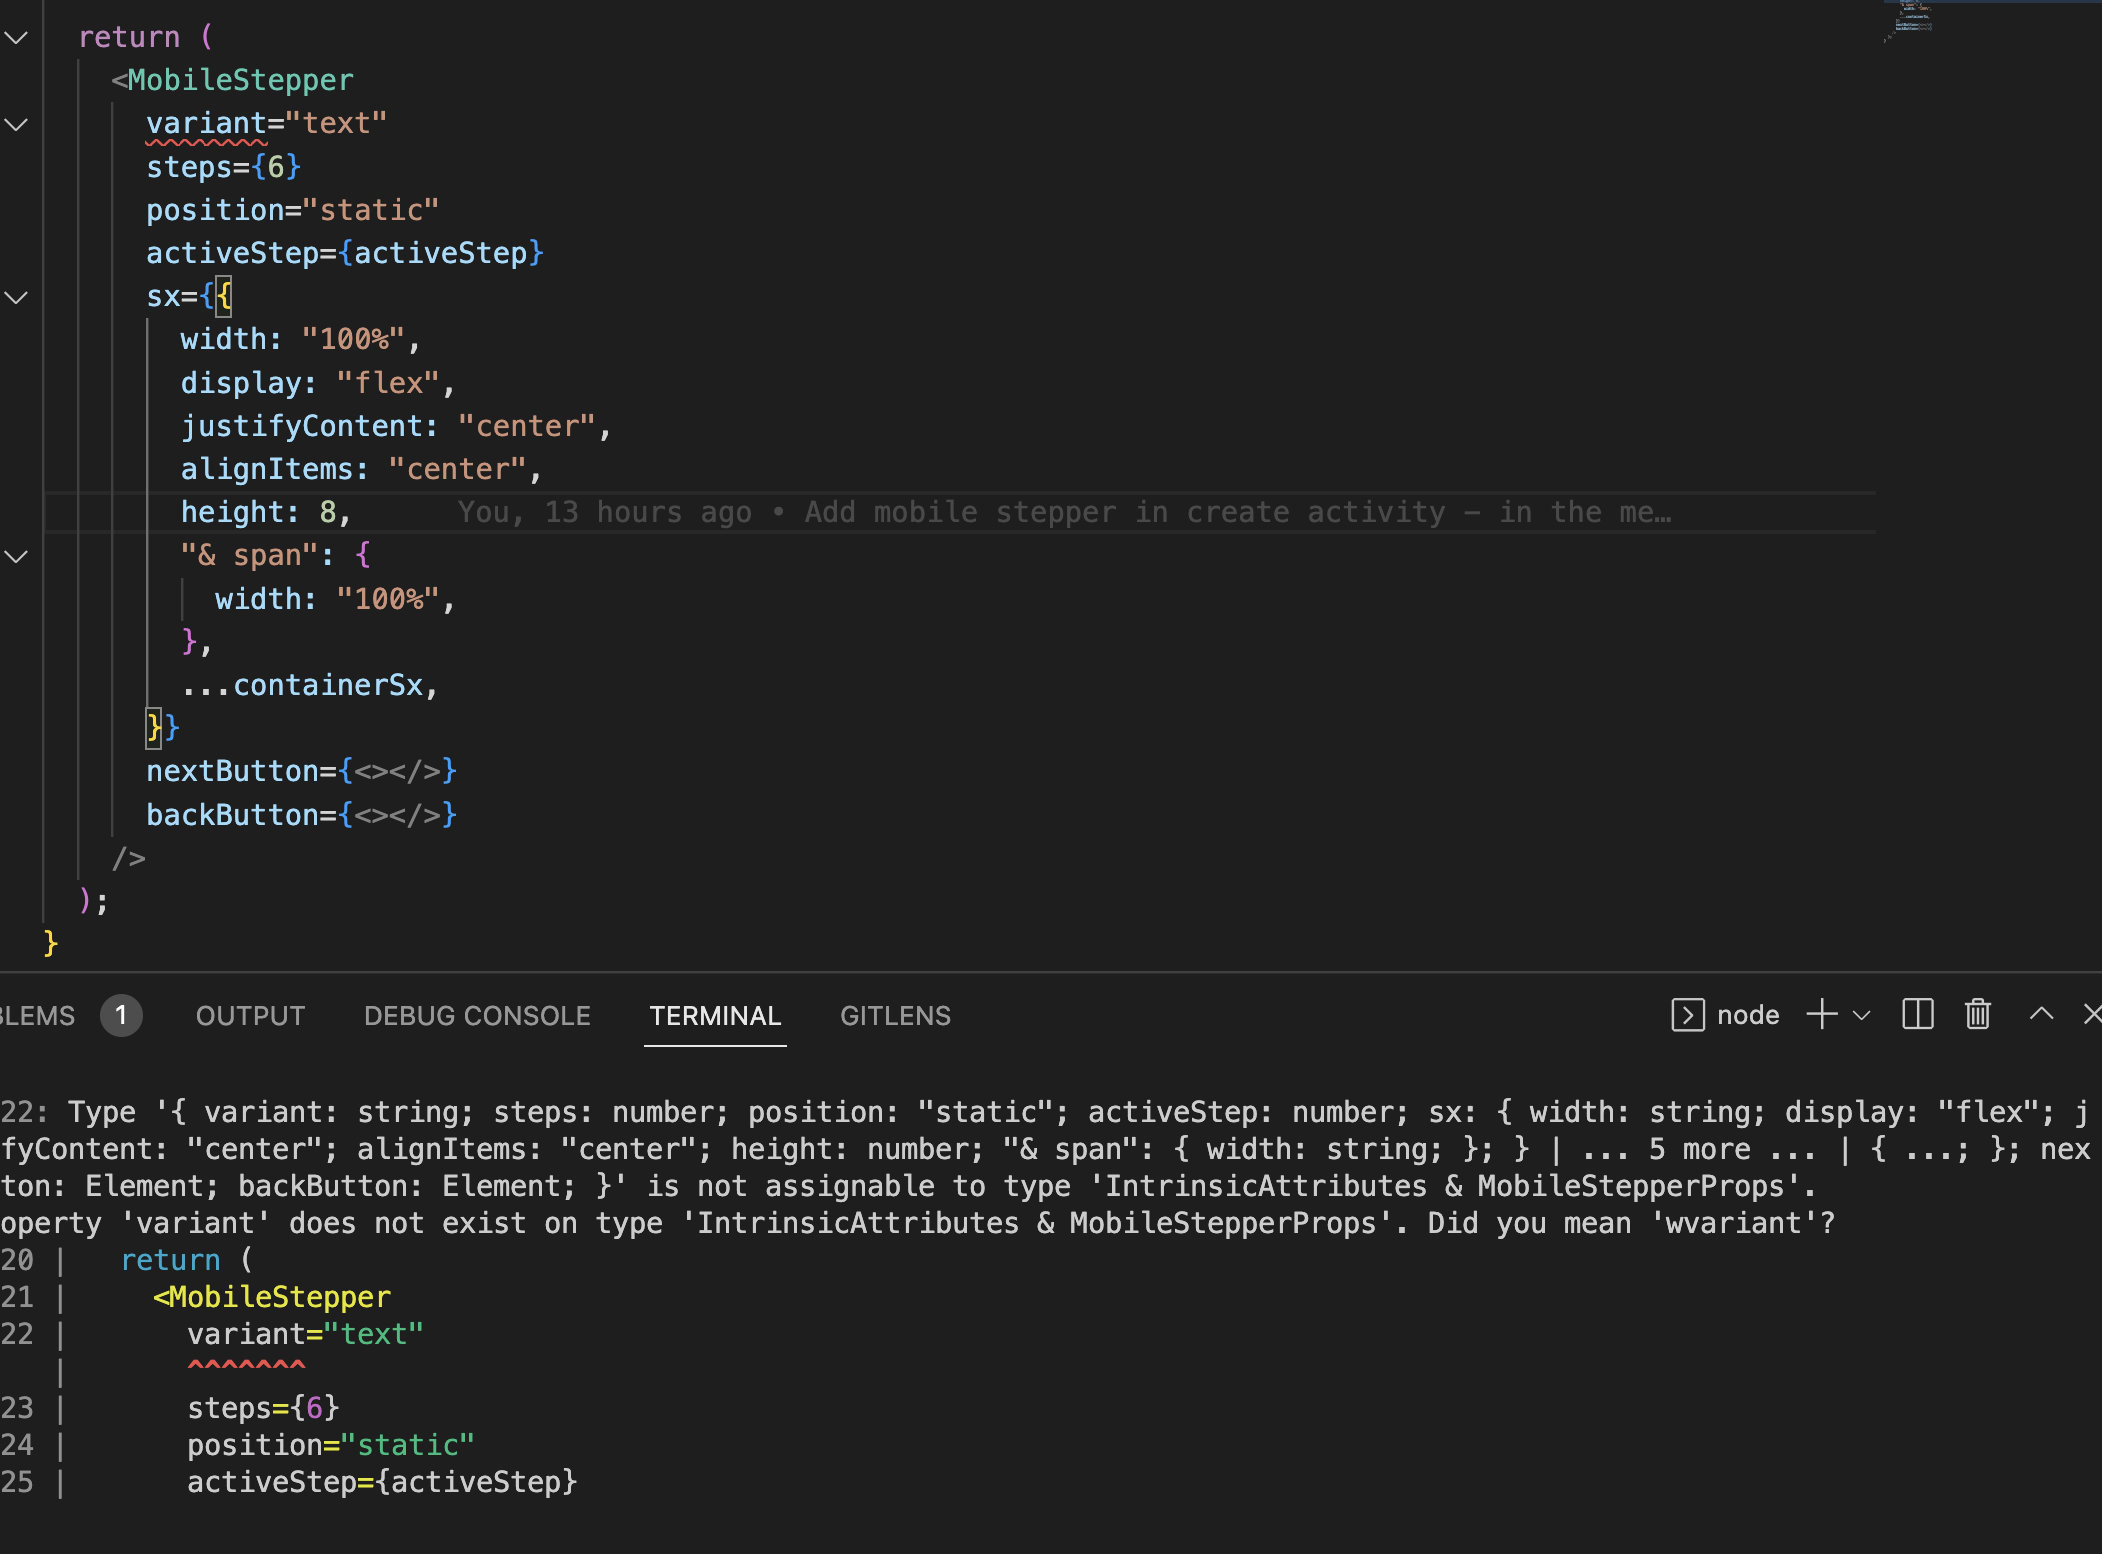
Task: Collapse the span style fold region
Action: [15, 557]
